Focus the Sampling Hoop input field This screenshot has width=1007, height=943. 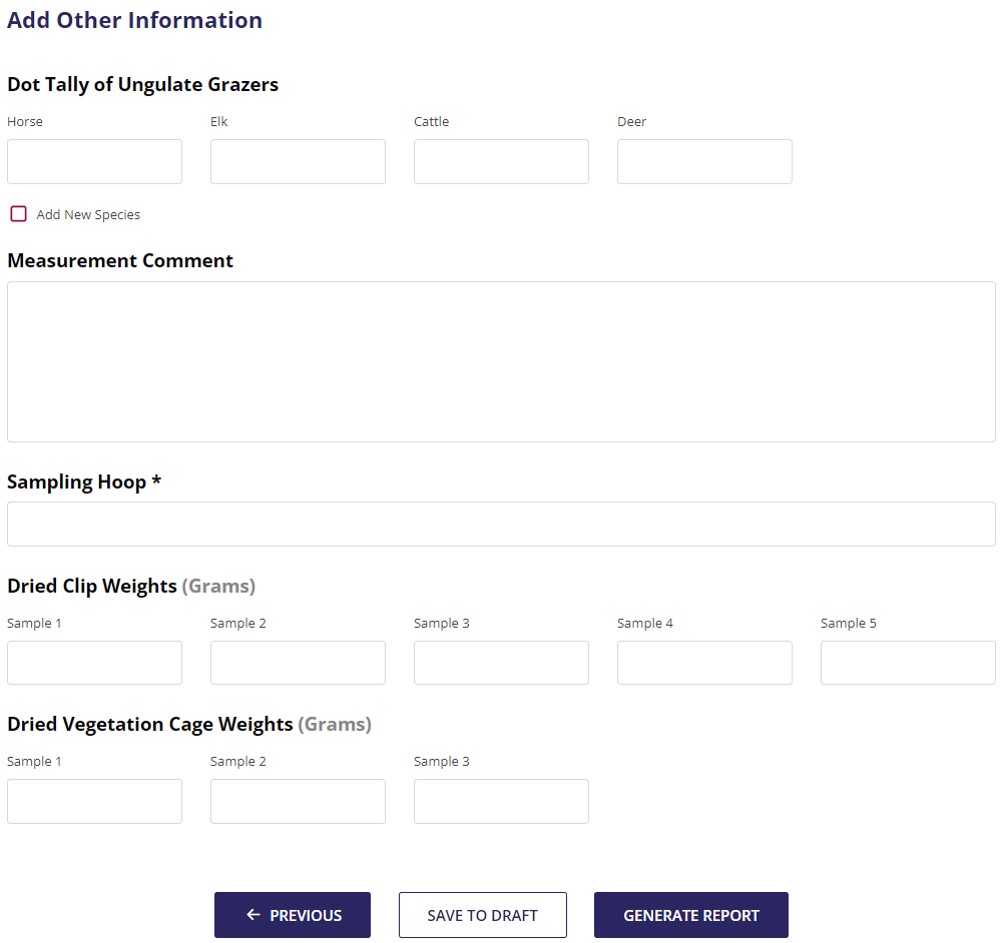click(501, 524)
